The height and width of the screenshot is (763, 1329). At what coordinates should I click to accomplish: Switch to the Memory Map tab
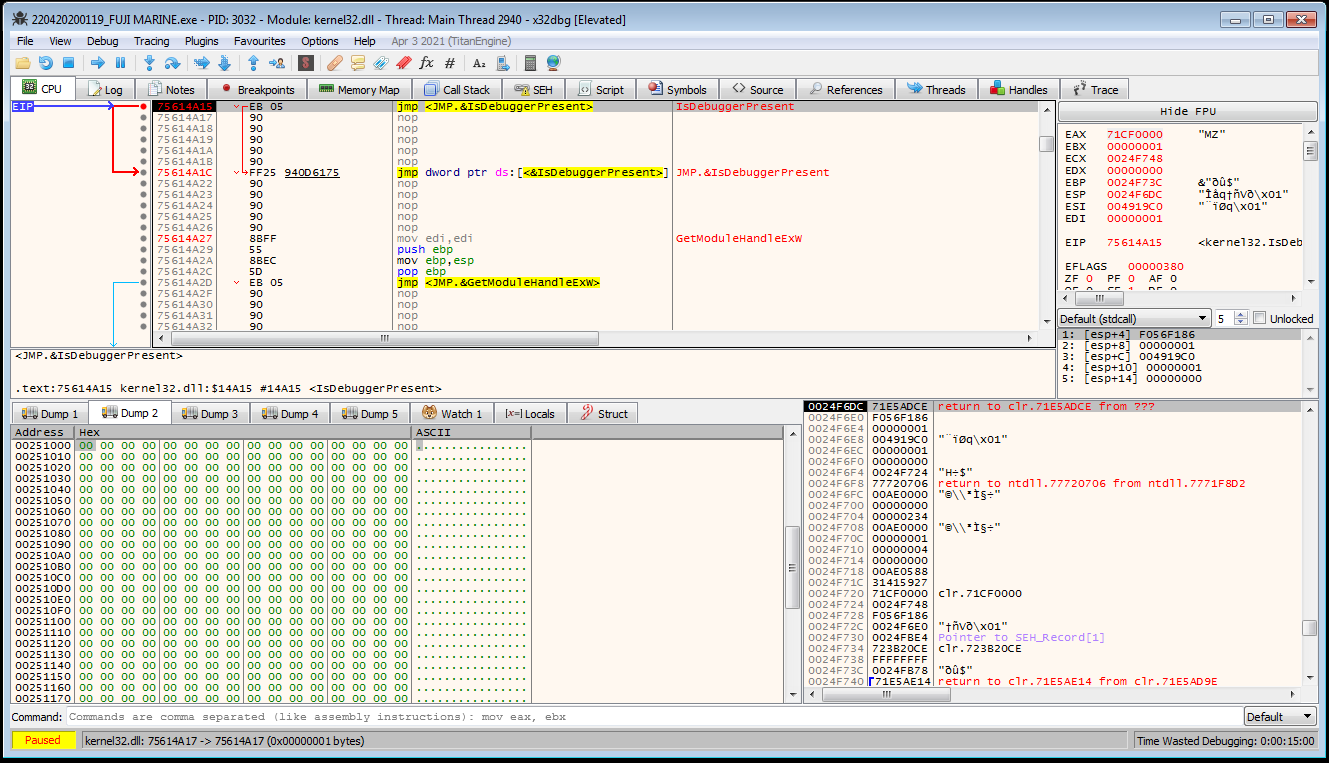[359, 89]
